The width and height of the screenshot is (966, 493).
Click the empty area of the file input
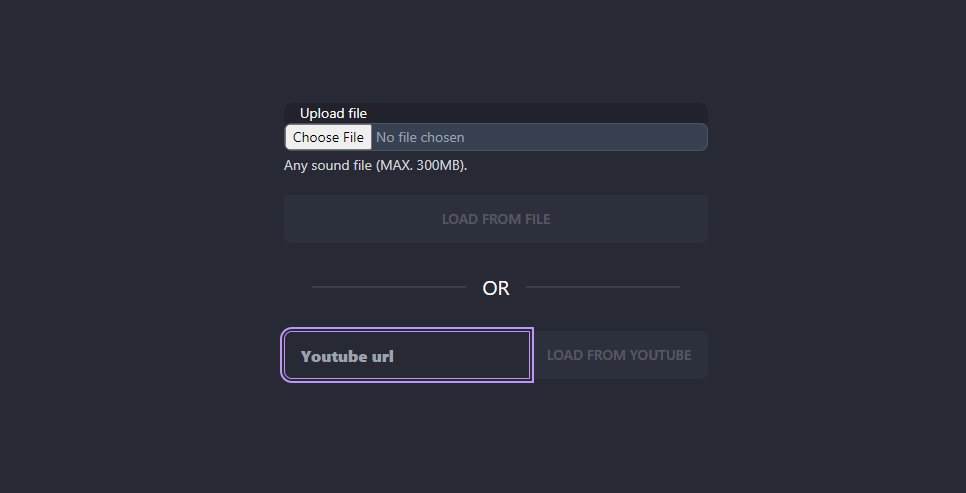(585, 137)
